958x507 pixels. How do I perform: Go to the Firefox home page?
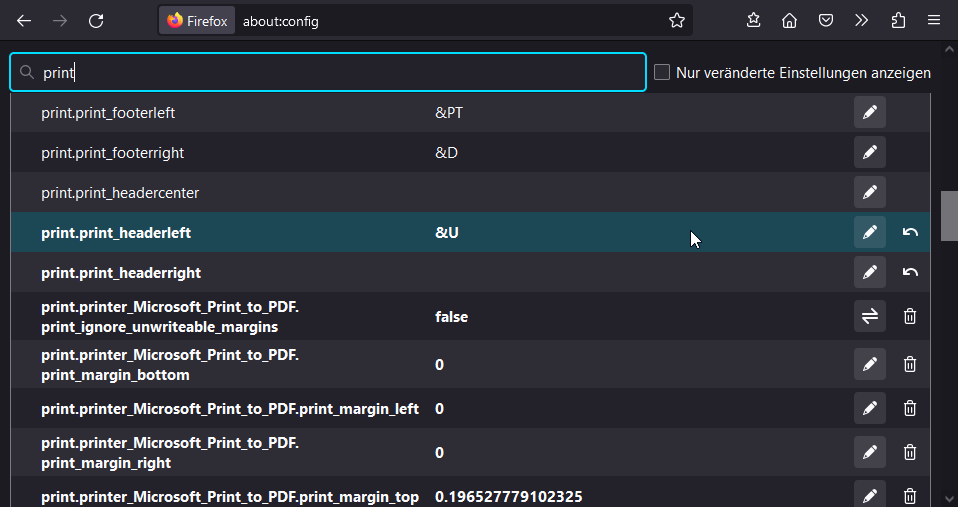(790, 20)
